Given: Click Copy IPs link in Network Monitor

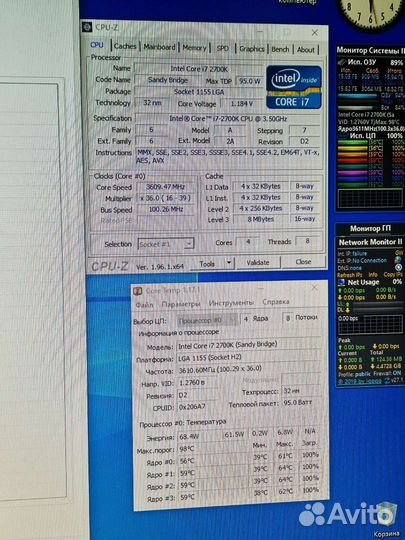Looking at the screenshot, I should click(x=393, y=274).
